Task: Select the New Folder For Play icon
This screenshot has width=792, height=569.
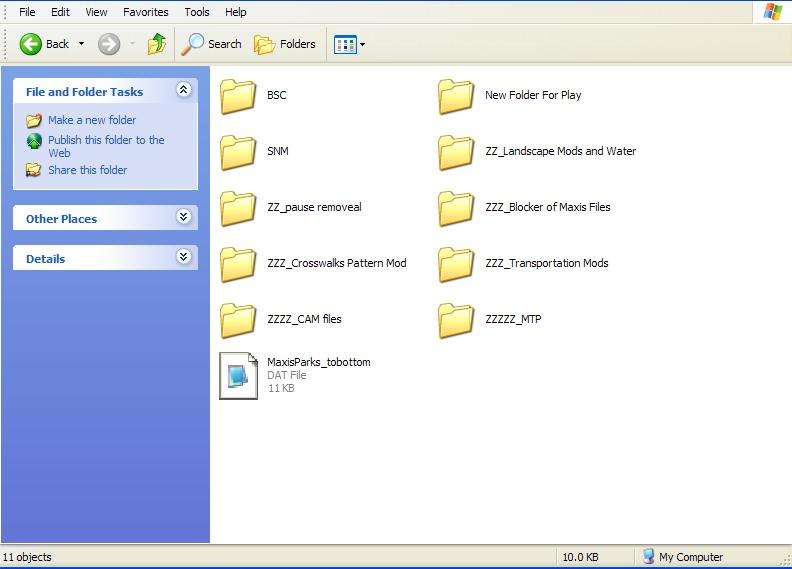Action: pos(456,96)
